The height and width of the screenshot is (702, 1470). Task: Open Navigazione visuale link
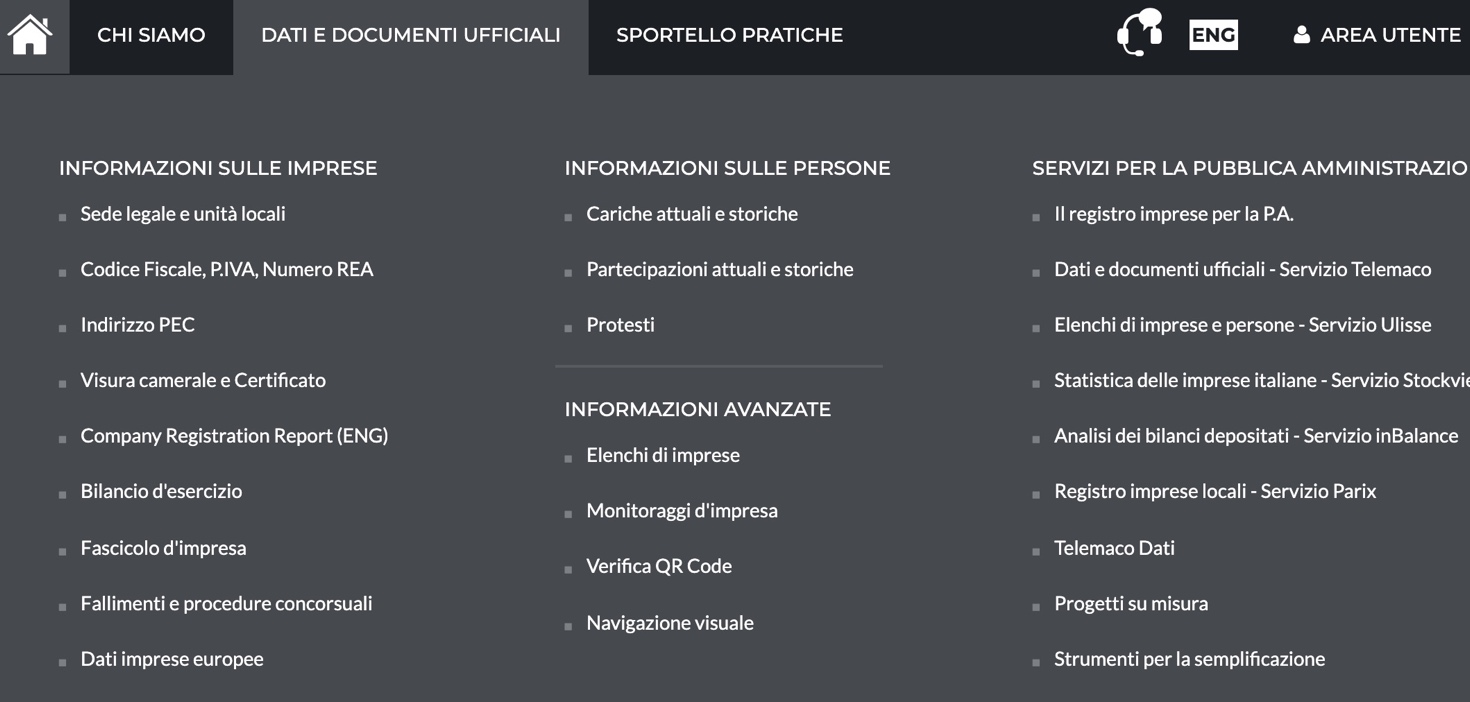[x=670, y=623]
